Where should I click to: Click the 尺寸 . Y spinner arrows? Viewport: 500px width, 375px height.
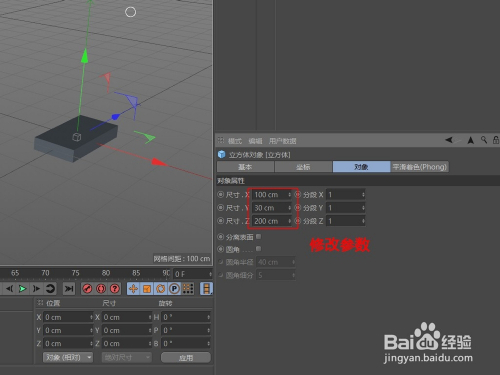289,208
